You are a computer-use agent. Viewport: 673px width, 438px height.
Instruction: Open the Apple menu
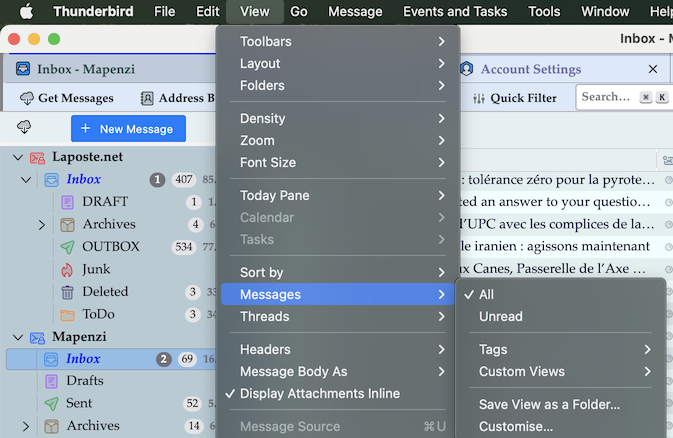[x=27, y=12]
